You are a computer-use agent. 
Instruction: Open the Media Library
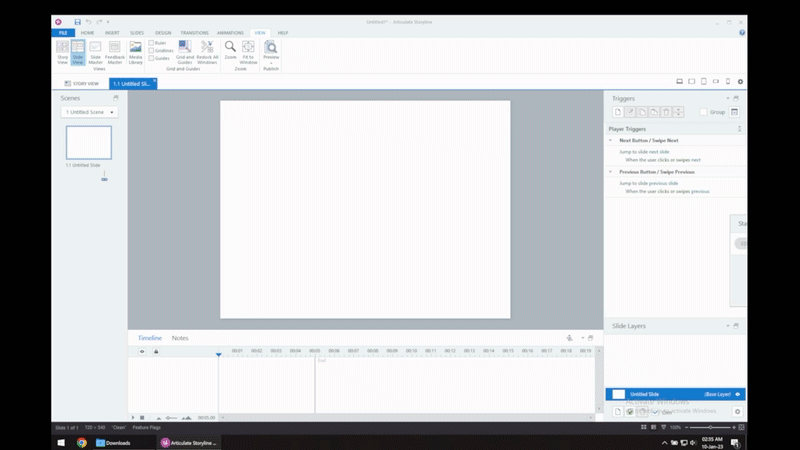point(134,51)
